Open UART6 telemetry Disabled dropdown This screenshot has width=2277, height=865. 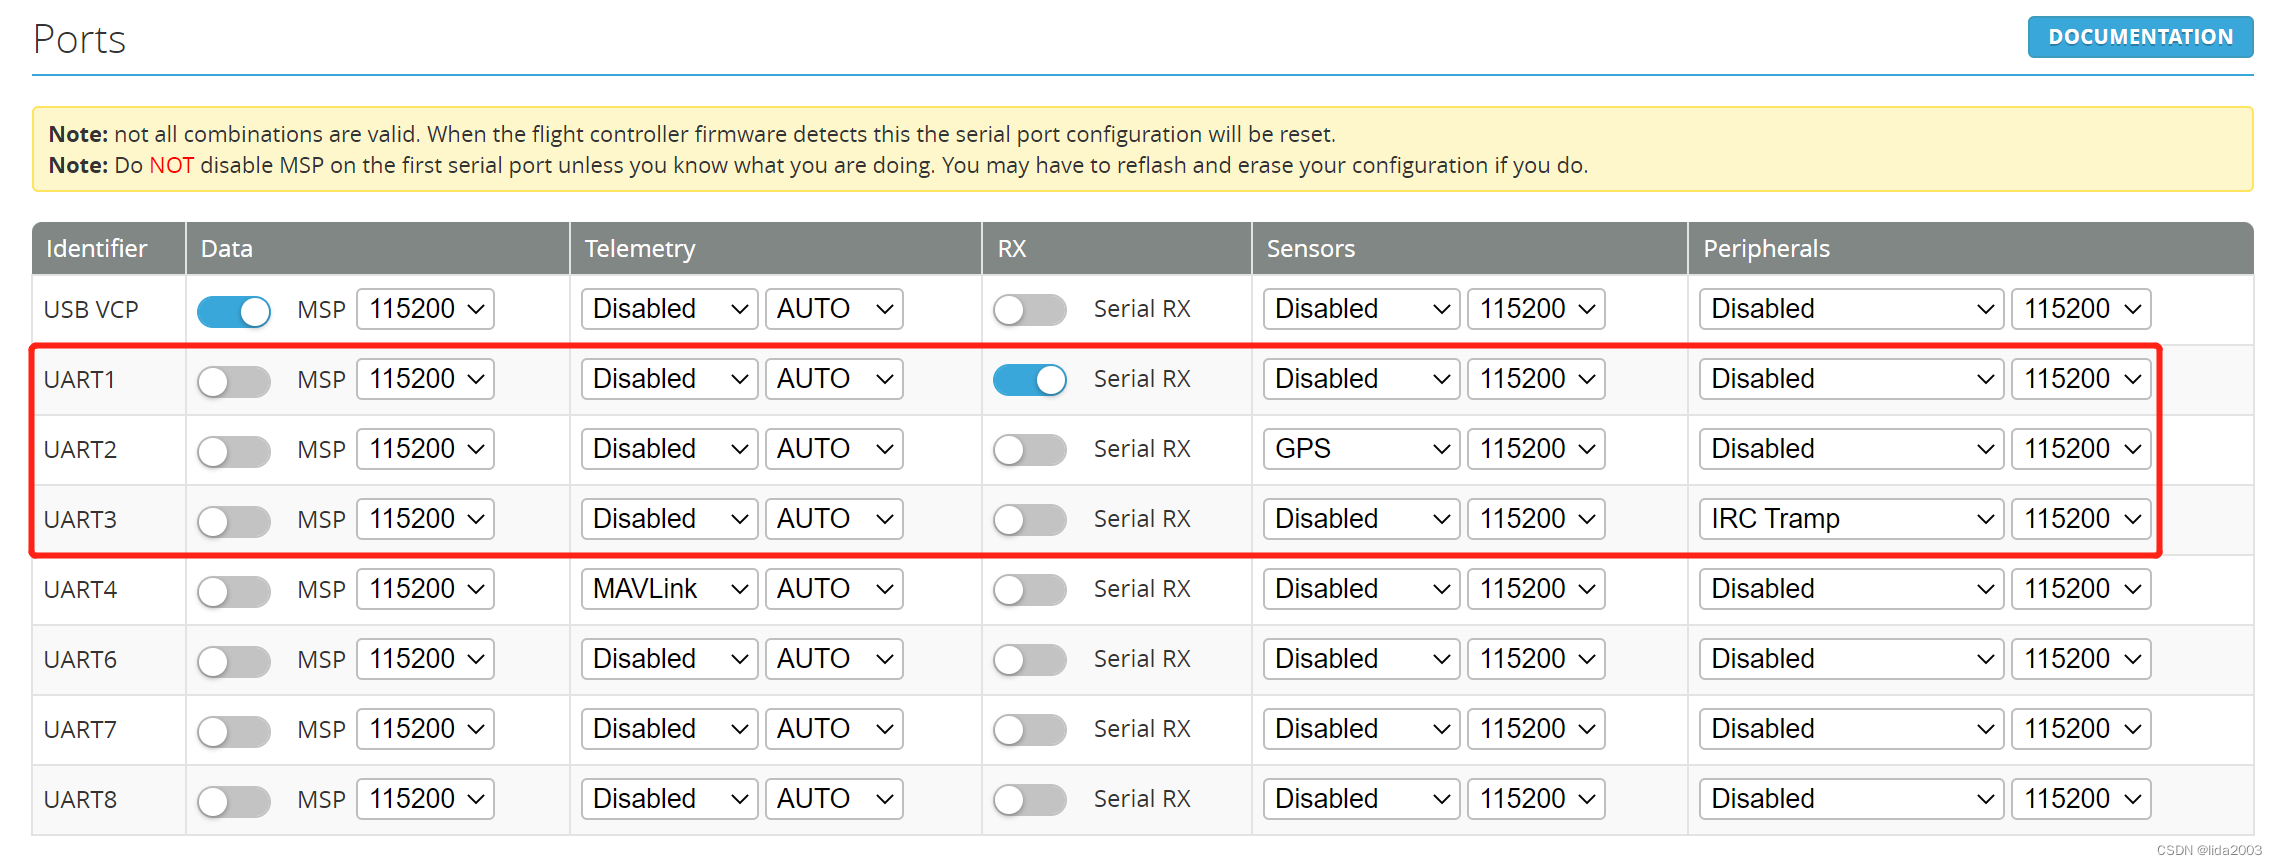tap(670, 659)
